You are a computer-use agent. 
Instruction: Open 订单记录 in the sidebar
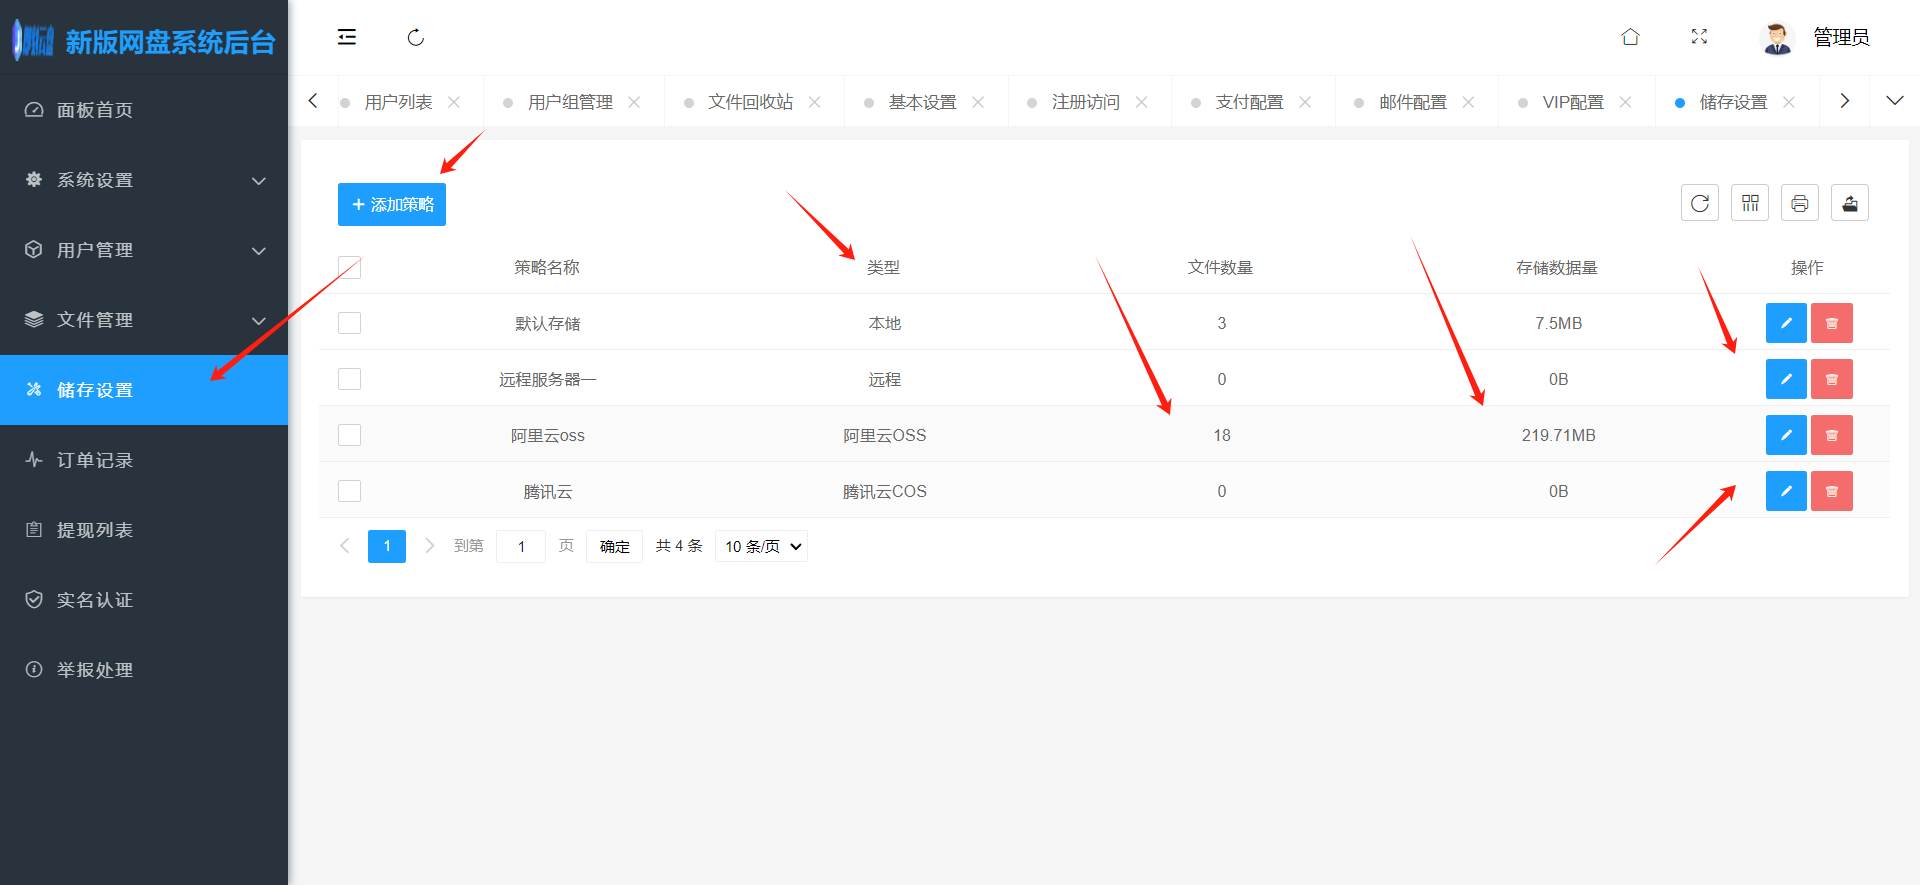pyautogui.click(x=95, y=460)
